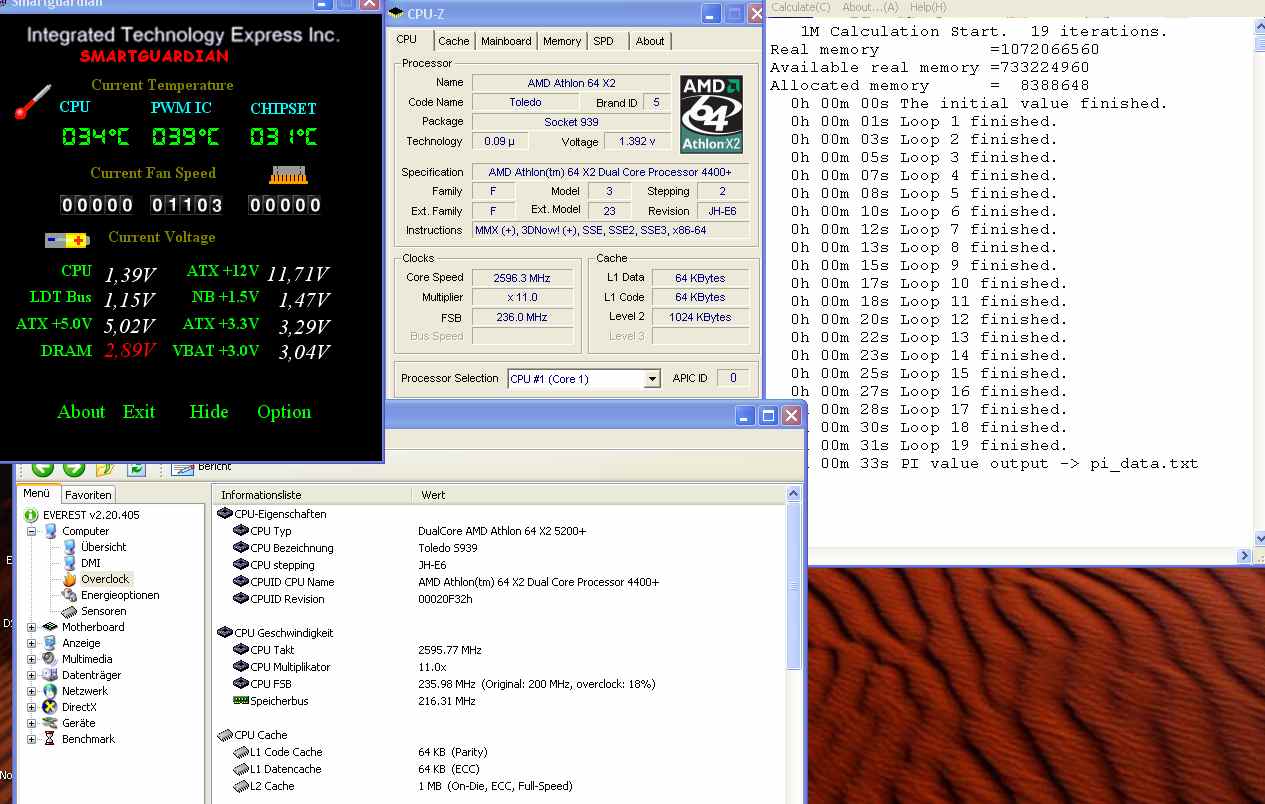
Task: Click the Informationsliste column header
Action: [x=311, y=494]
